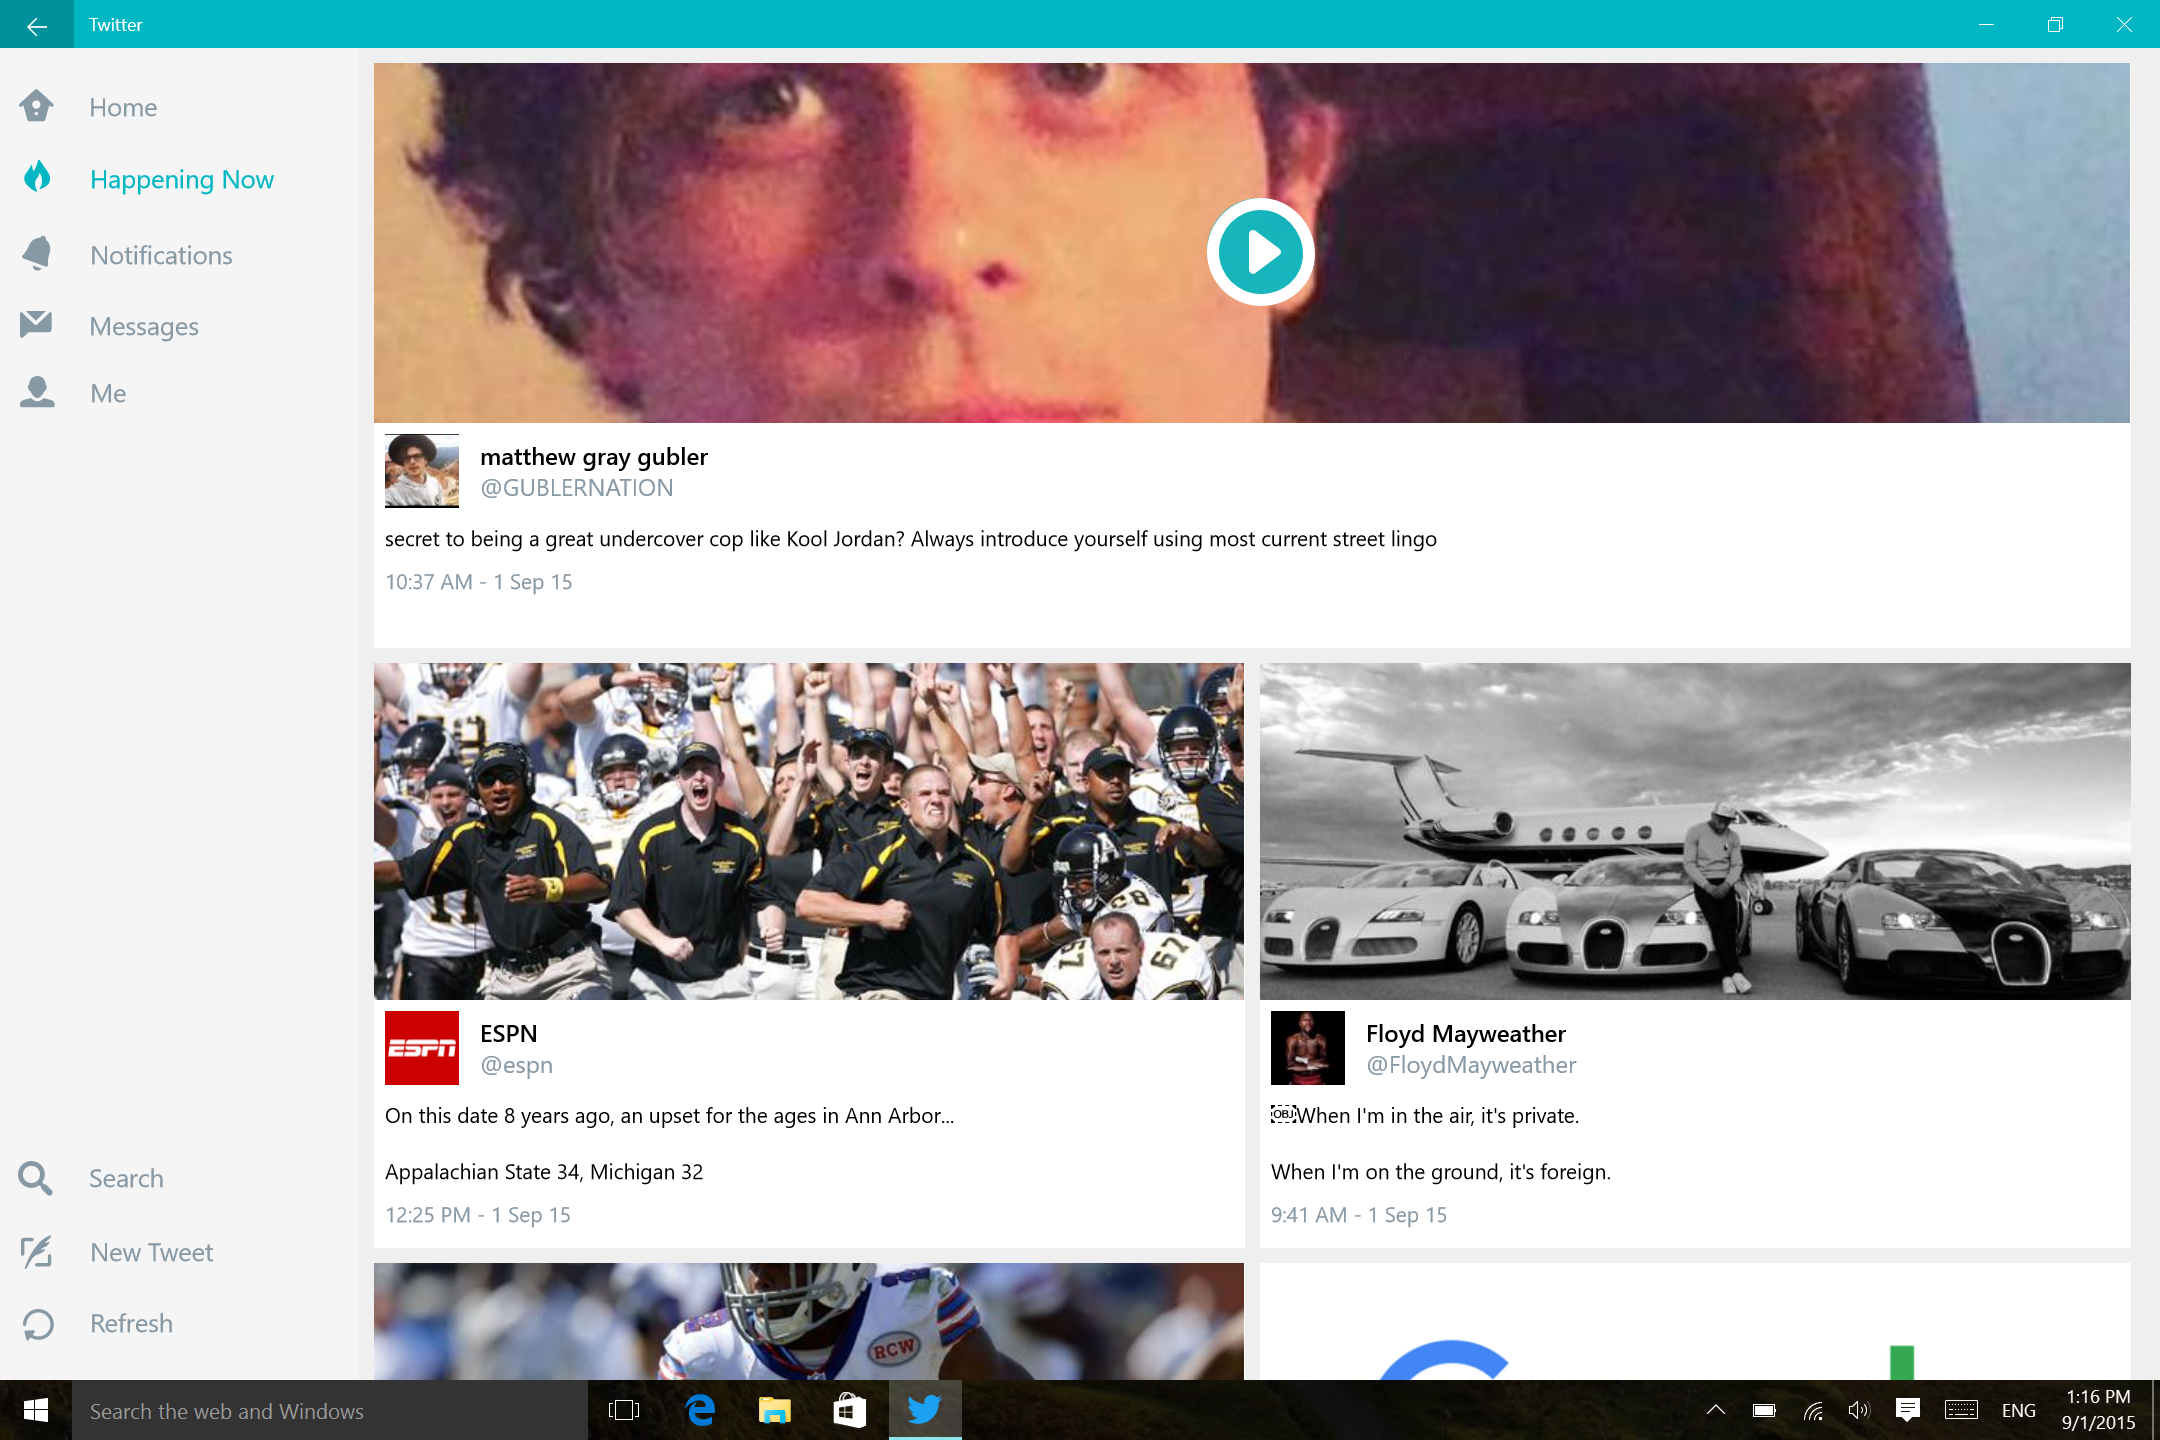Select Happening Now in sidebar
The height and width of the screenshot is (1440, 2160).
(181, 180)
